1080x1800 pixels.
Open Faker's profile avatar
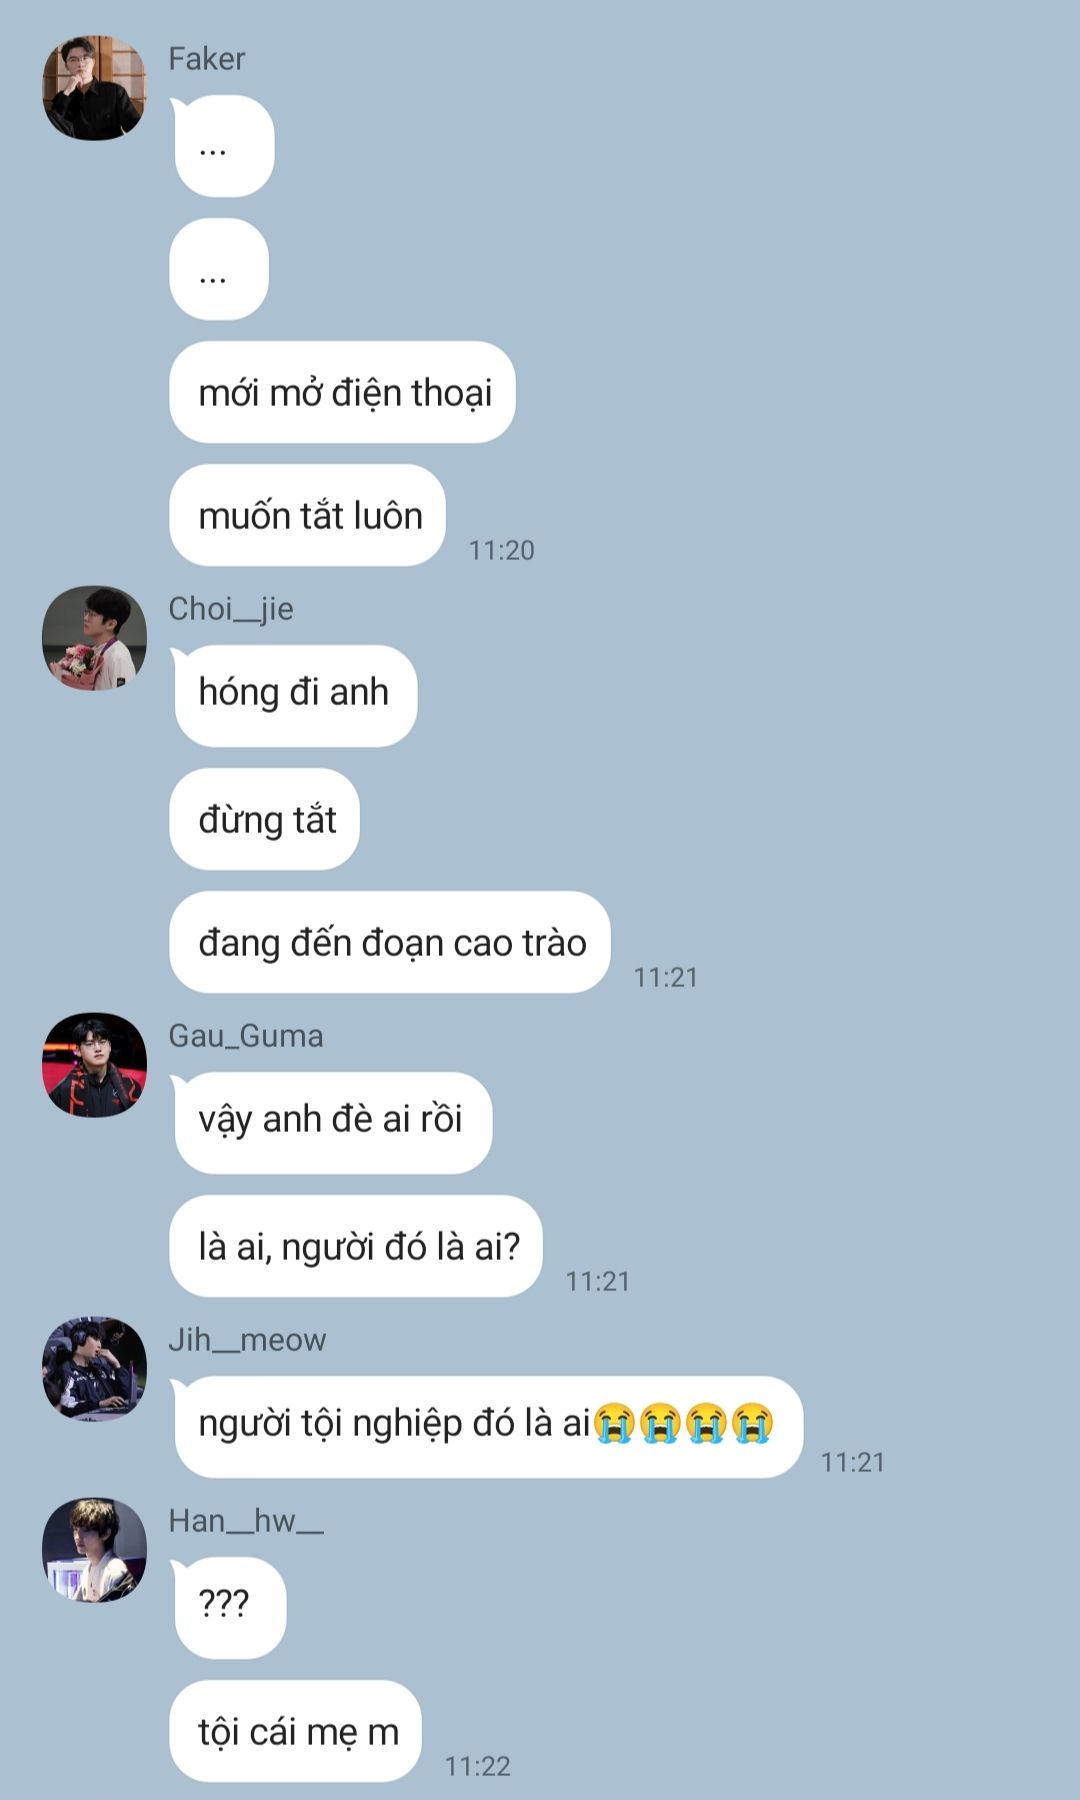pyautogui.click(x=94, y=88)
